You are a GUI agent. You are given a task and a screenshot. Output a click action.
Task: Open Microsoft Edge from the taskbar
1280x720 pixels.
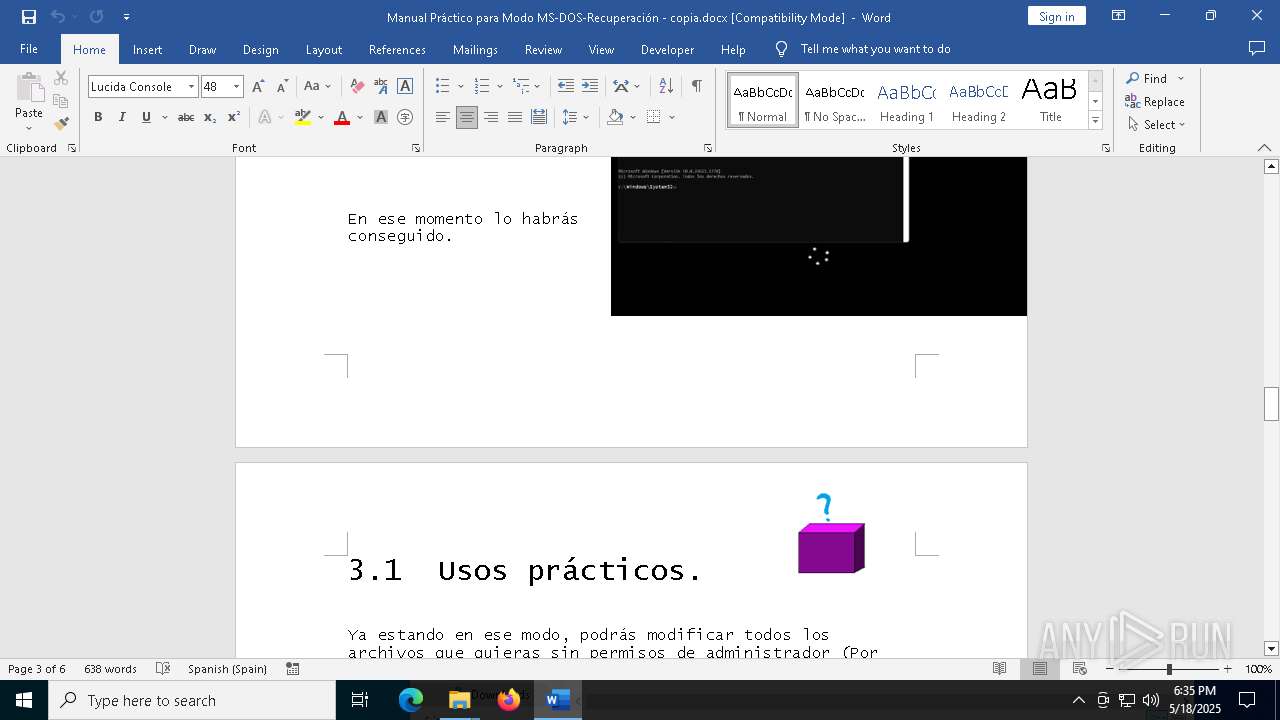point(411,700)
